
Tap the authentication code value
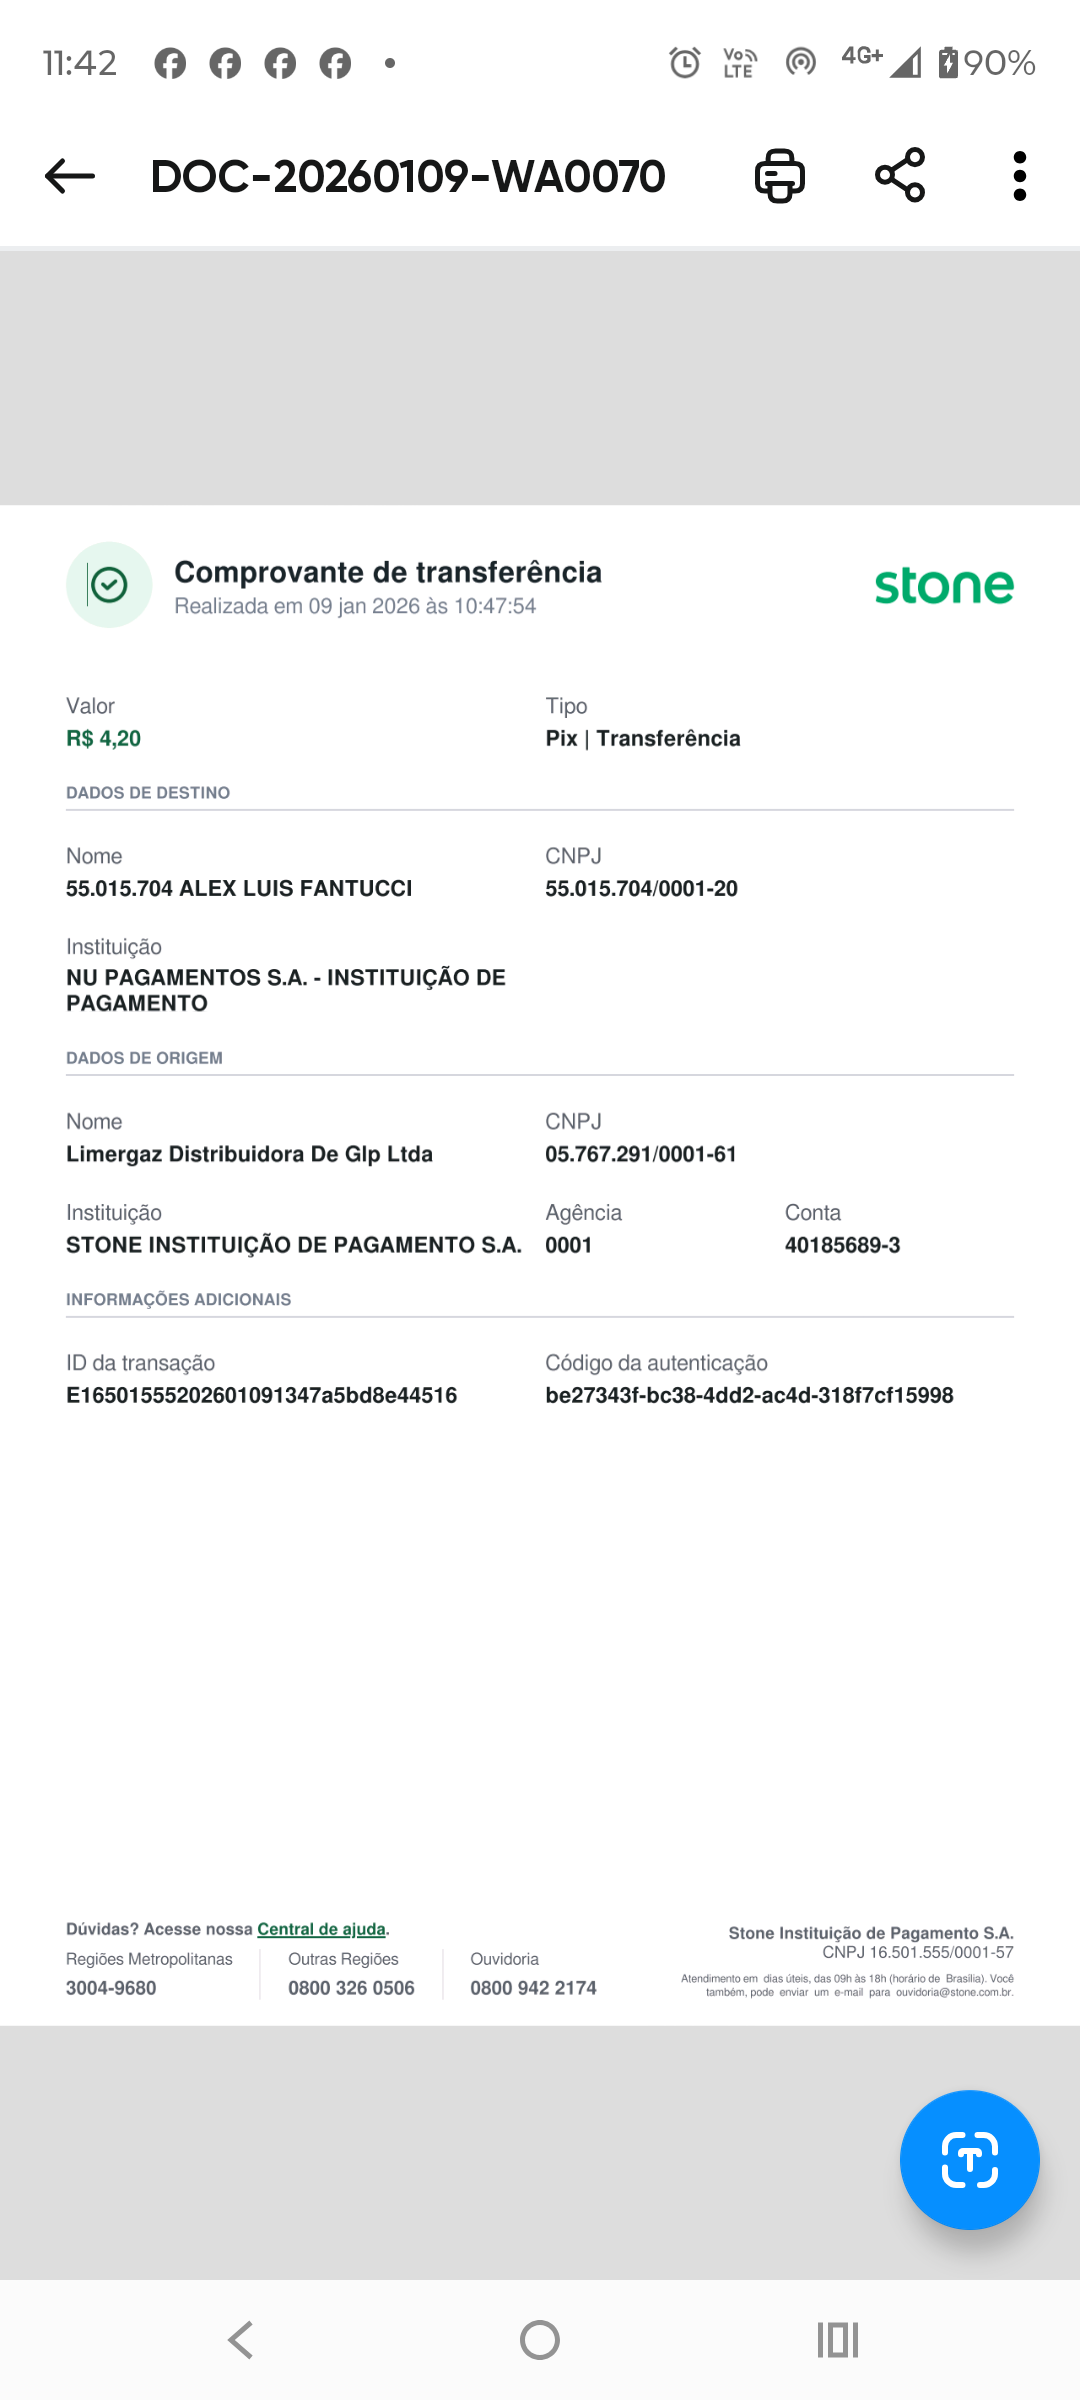pos(749,1396)
